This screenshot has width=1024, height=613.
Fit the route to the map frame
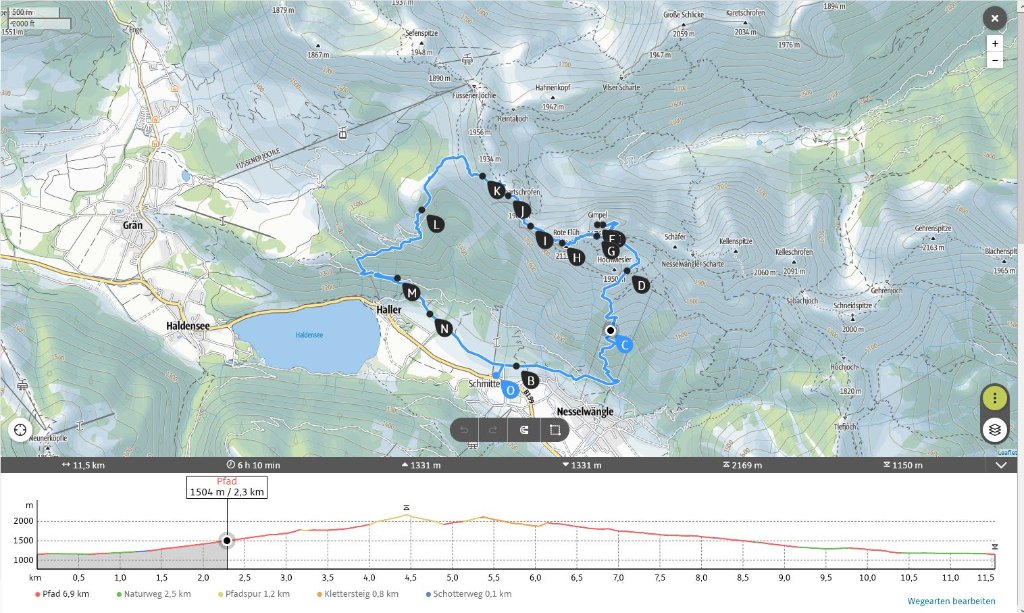click(554, 430)
